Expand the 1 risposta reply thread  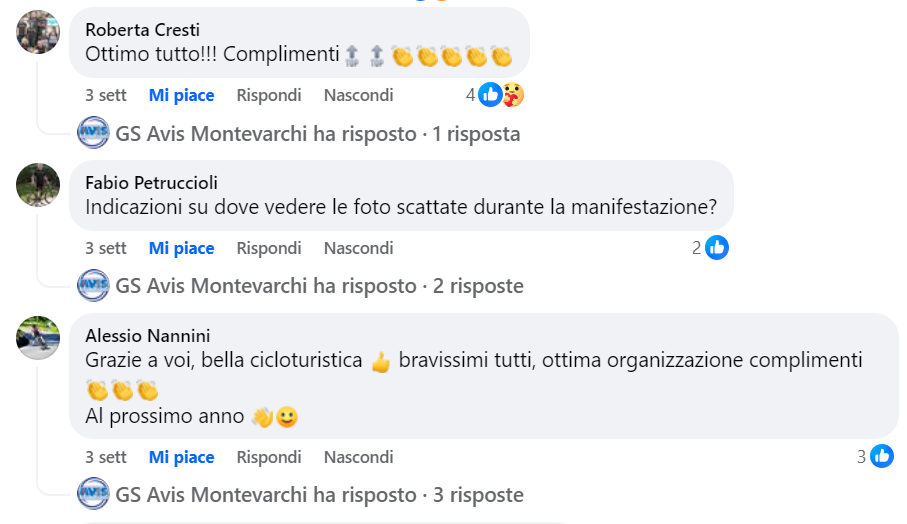317,134
